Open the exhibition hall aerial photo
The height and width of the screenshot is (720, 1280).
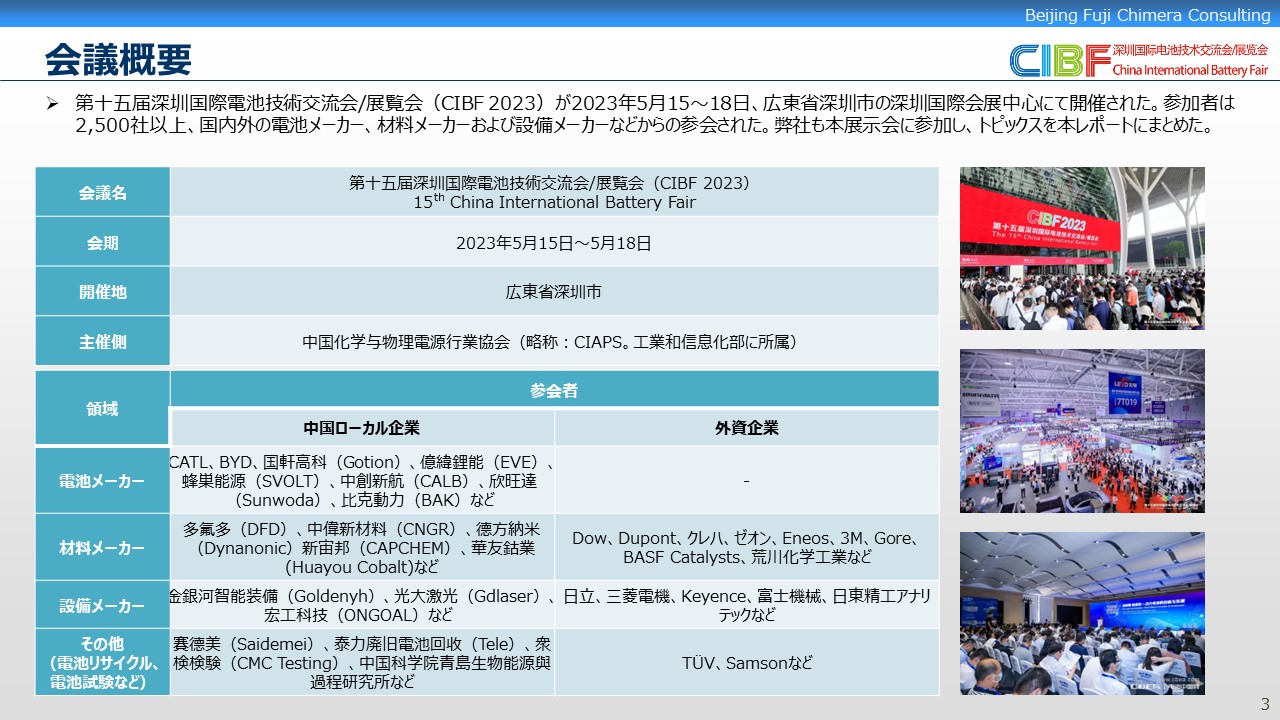(1082, 431)
